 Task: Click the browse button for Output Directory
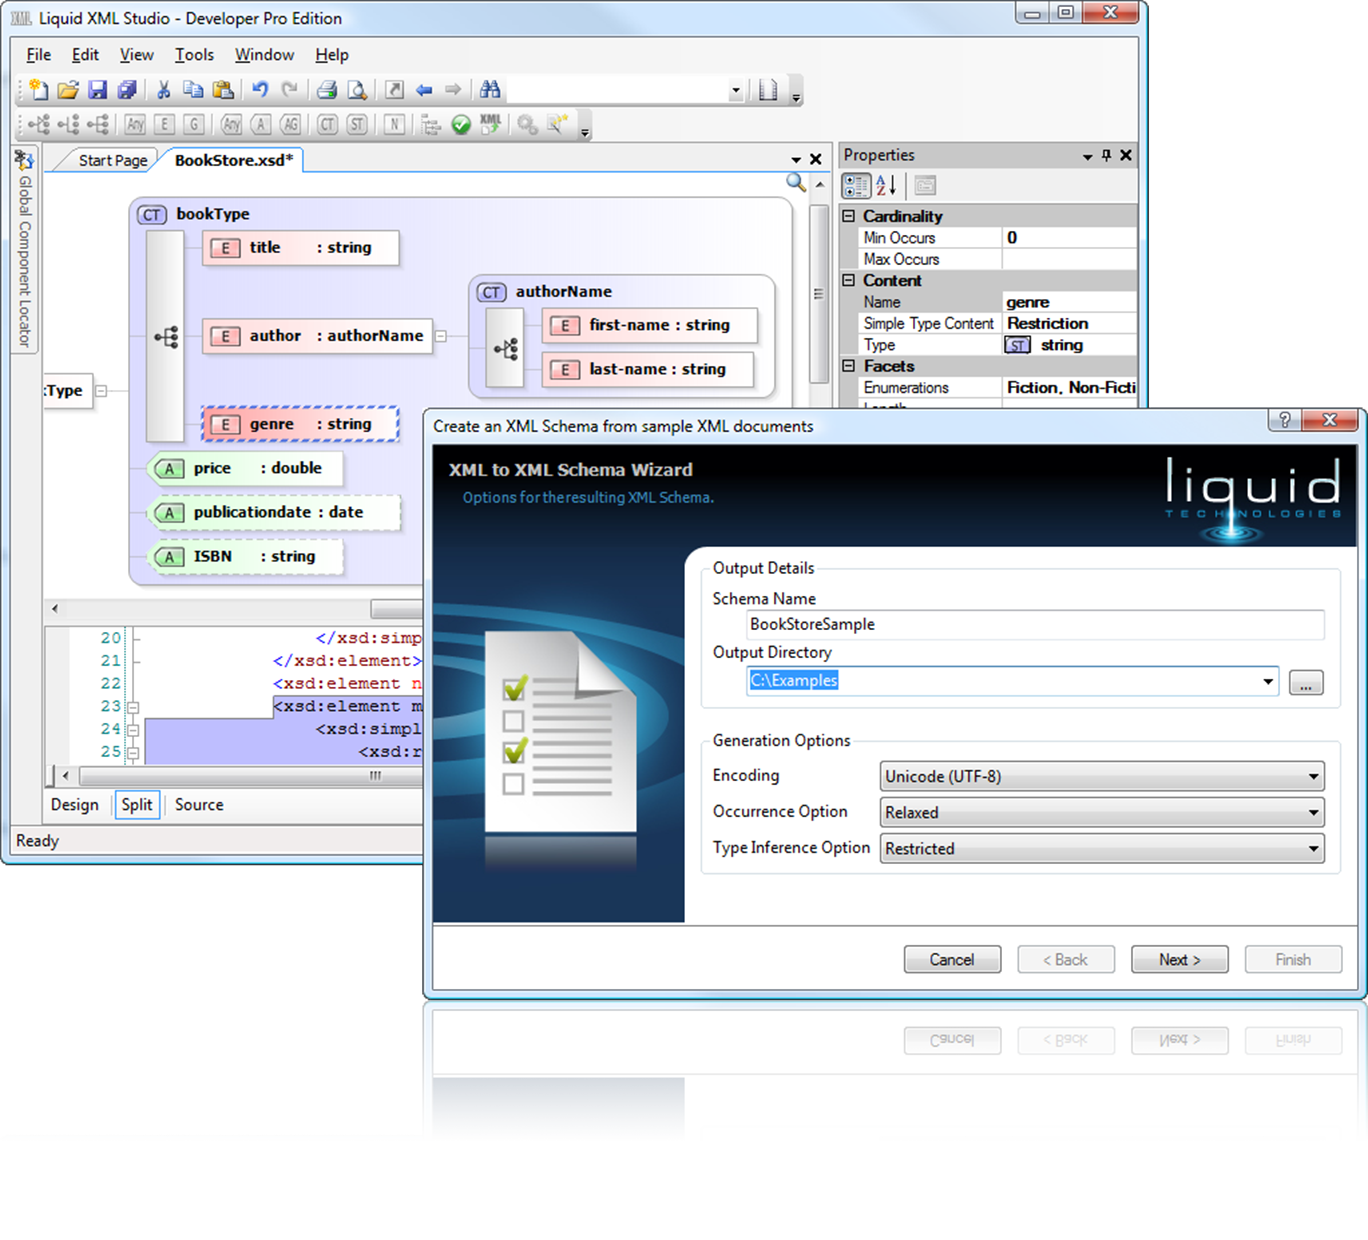[1306, 682]
